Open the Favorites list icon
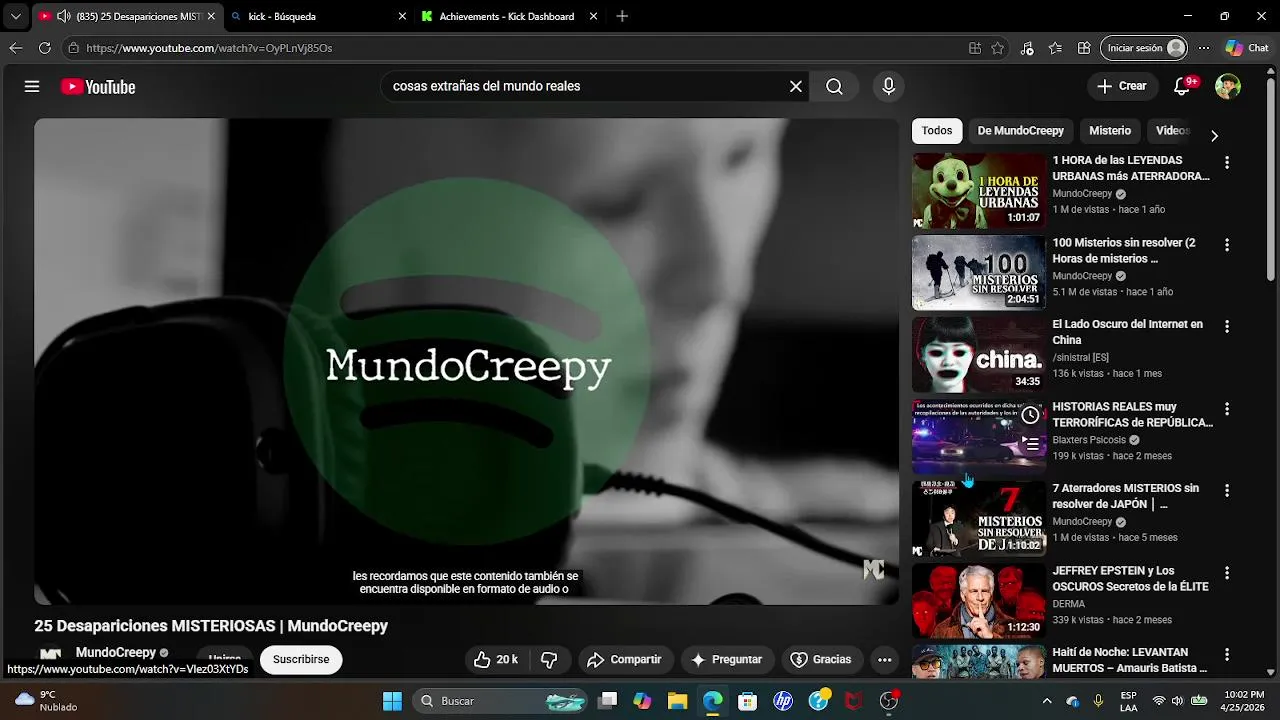Image resolution: width=1280 pixels, height=720 pixels. tap(1055, 48)
